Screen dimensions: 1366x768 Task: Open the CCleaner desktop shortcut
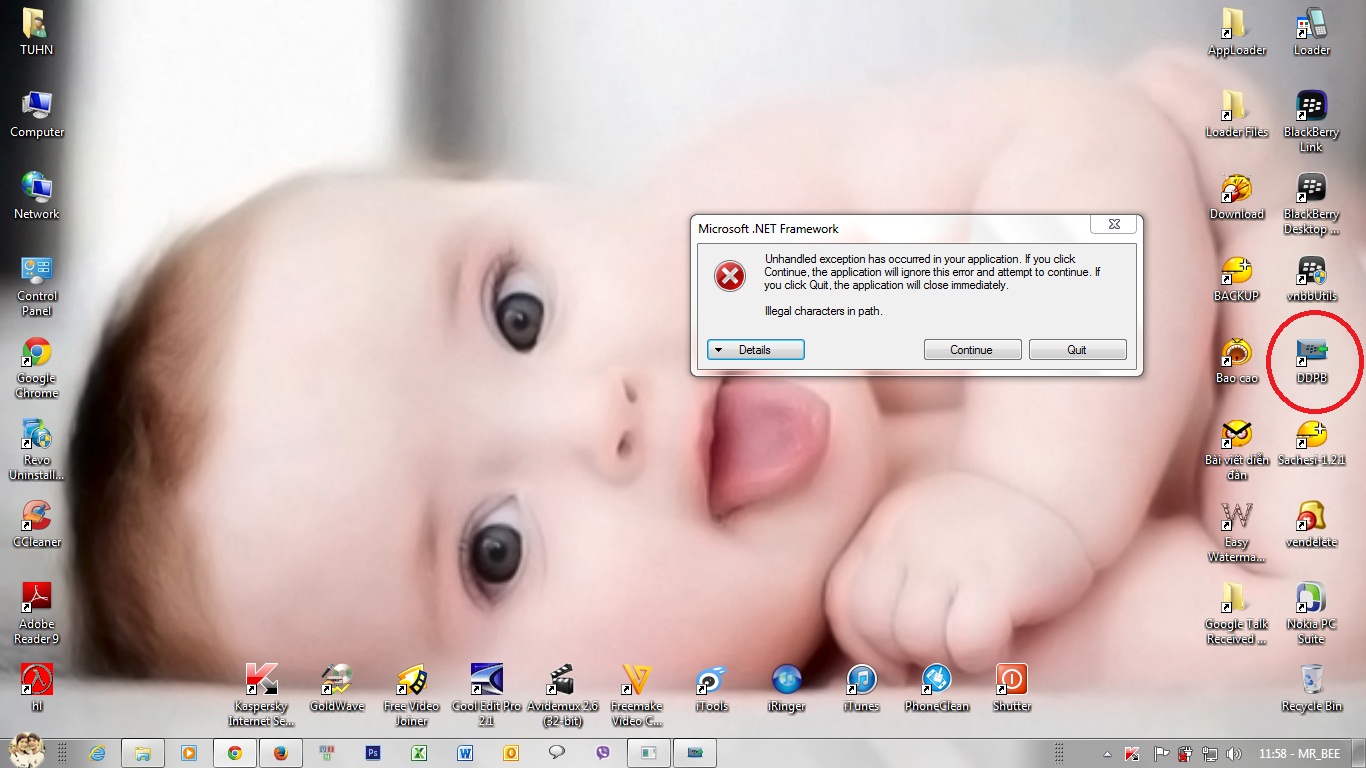pyautogui.click(x=37, y=517)
